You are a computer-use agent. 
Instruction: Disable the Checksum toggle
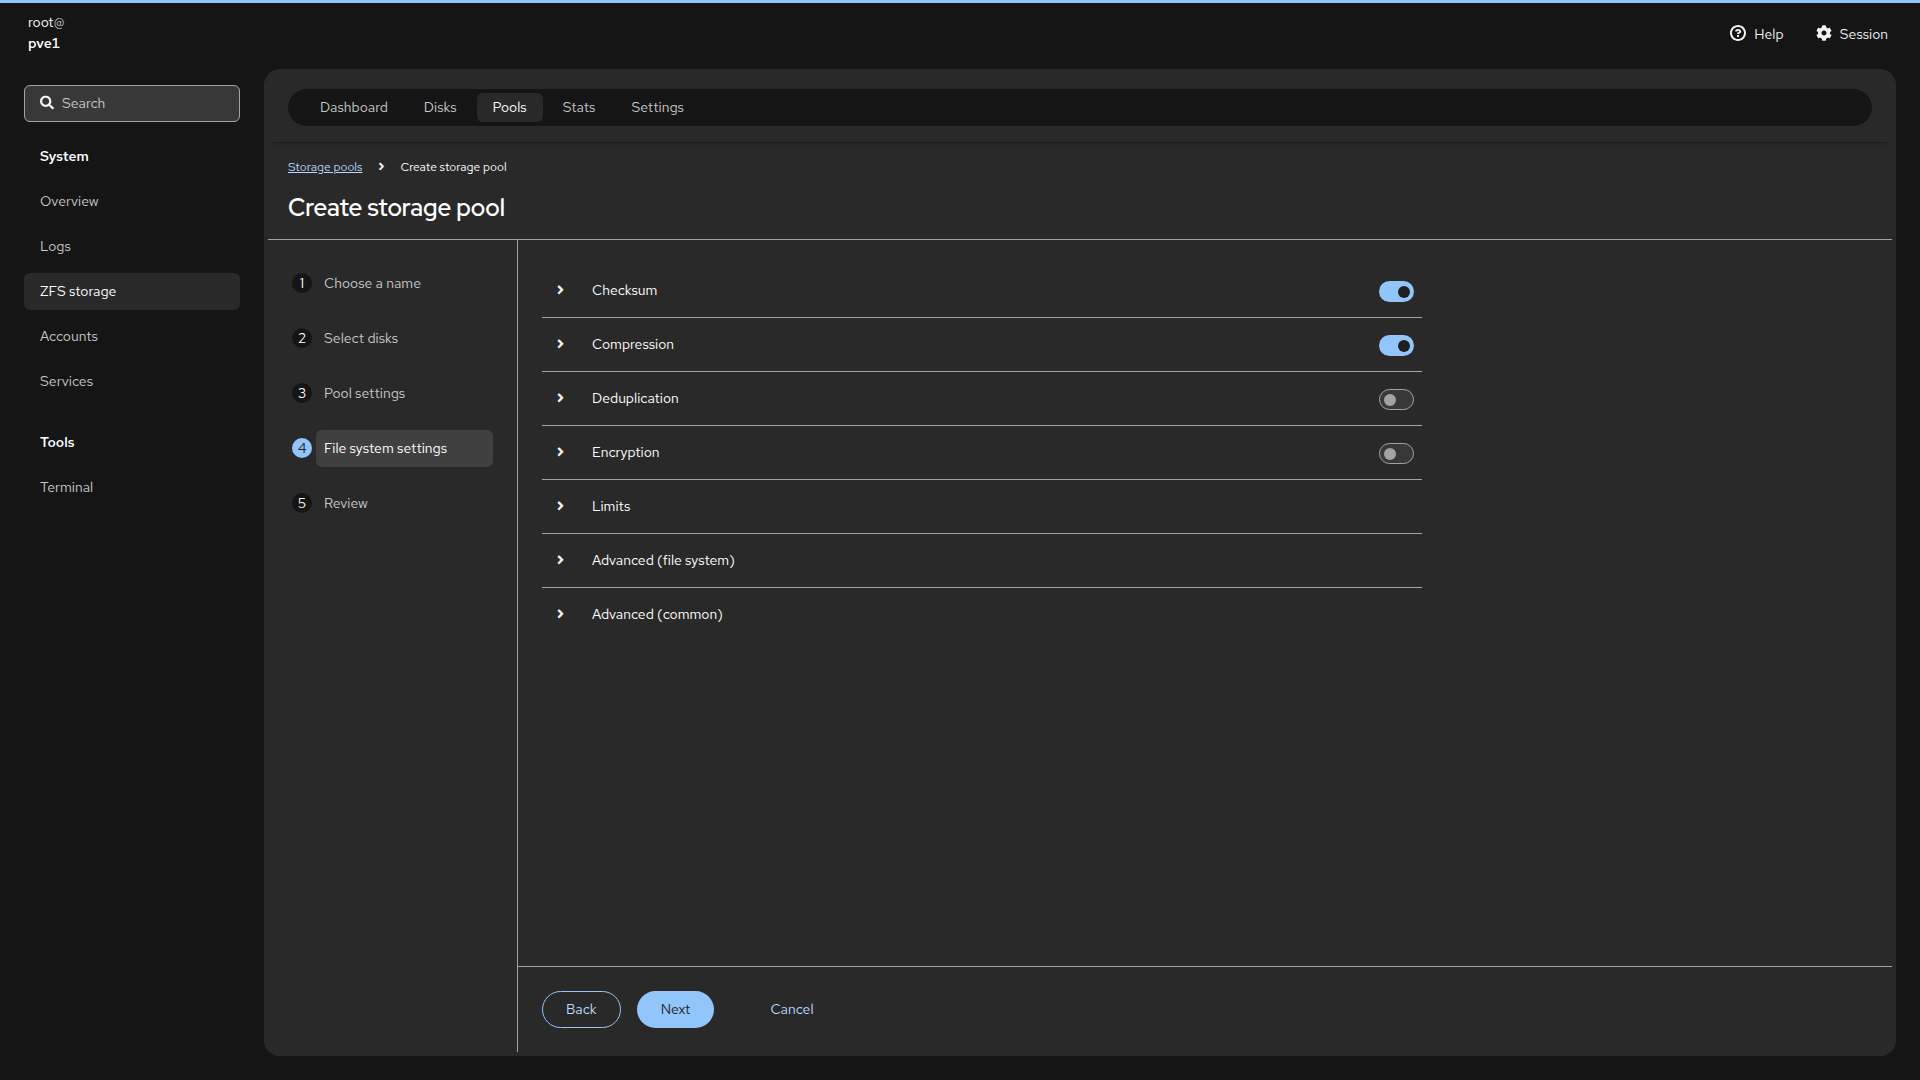tap(1396, 292)
